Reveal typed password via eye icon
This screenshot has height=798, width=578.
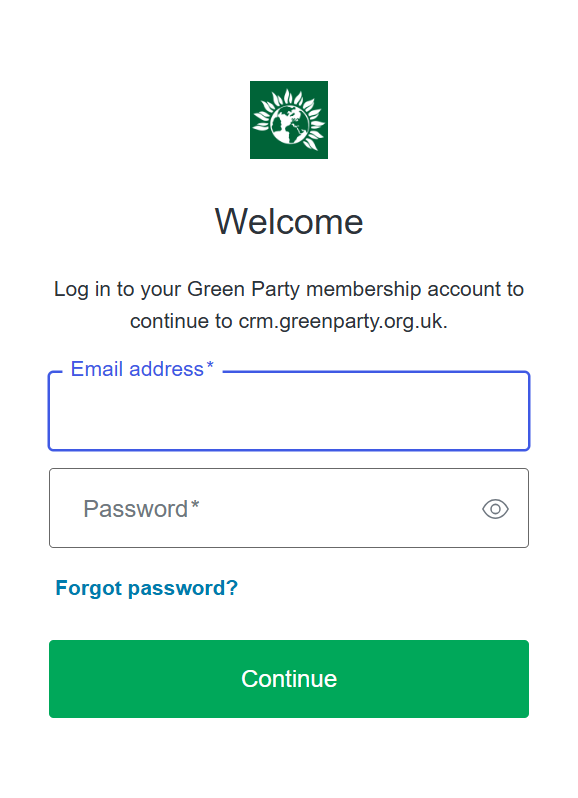click(495, 508)
